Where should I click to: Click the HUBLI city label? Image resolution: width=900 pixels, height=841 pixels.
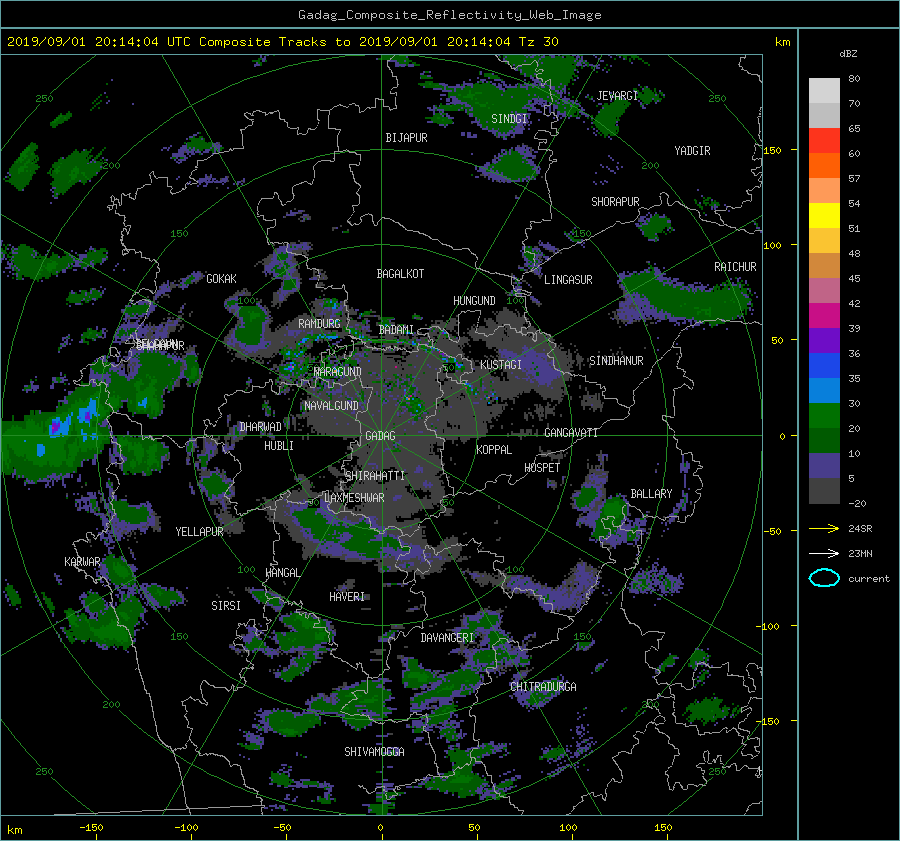pyautogui.click(x=279, y=446)
